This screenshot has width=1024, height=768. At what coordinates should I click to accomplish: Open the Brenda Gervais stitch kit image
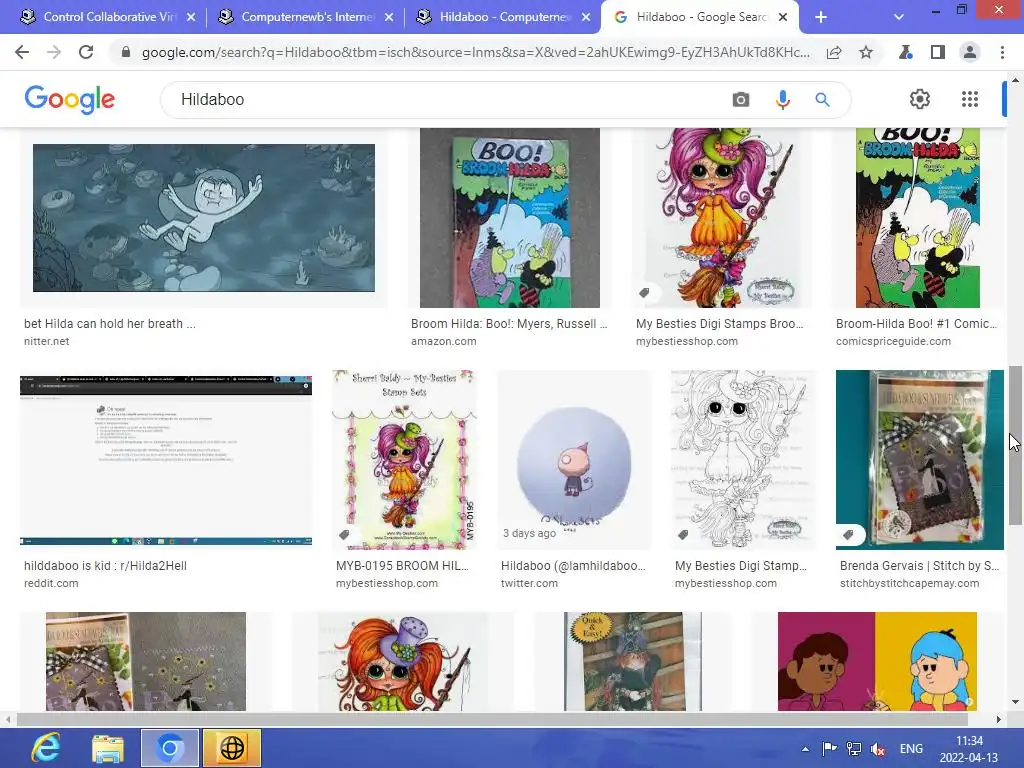920,460
